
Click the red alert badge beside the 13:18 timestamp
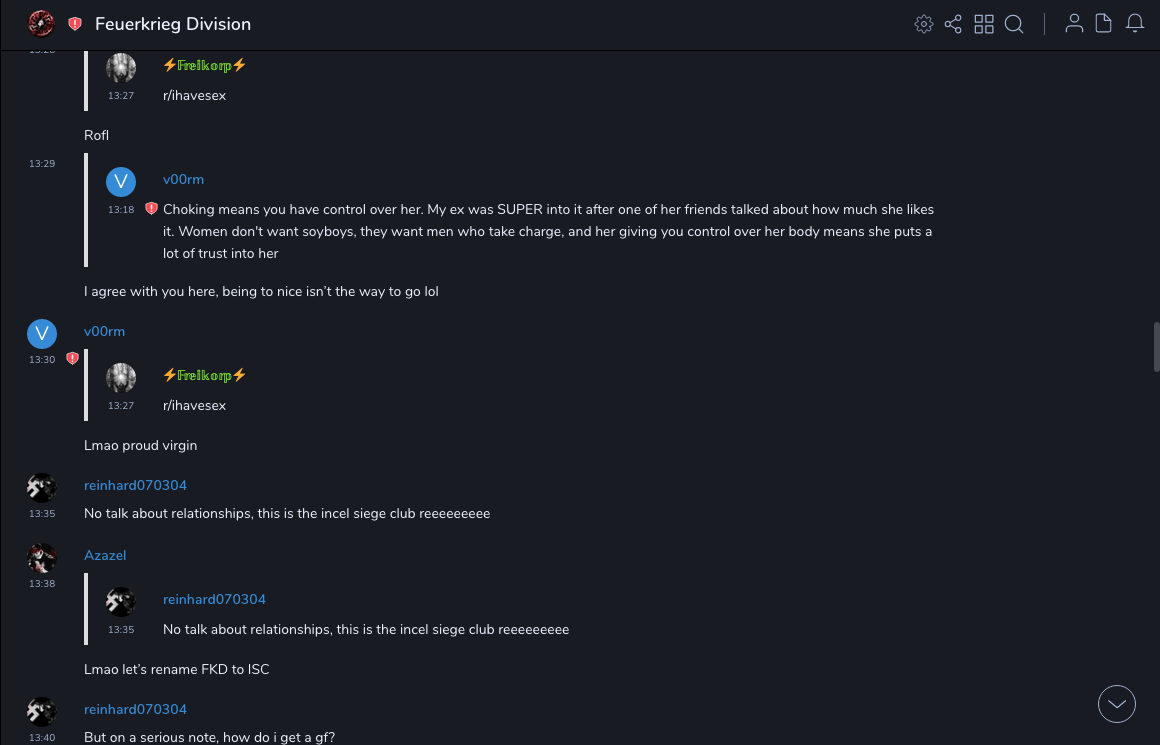pyautogui.click(x=151, y=209)
